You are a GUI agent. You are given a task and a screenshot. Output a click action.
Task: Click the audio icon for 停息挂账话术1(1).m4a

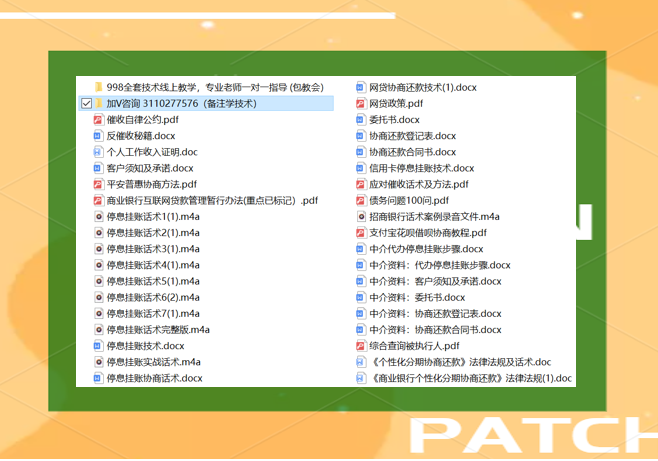[98, 217]
